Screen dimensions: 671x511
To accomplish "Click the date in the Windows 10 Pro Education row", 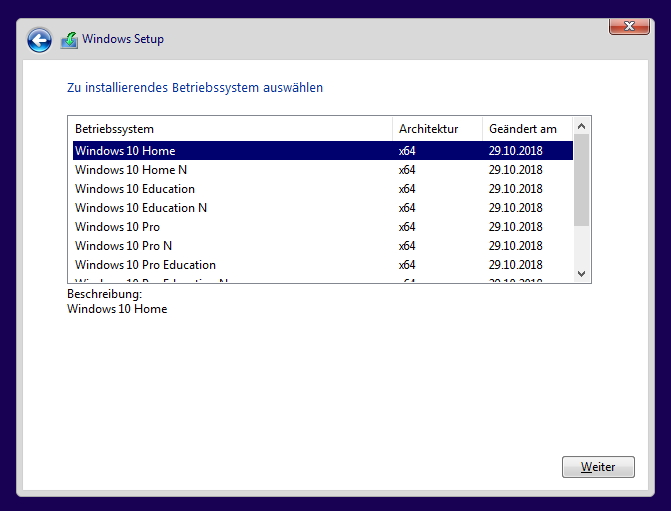I will [x=516, y=264].
